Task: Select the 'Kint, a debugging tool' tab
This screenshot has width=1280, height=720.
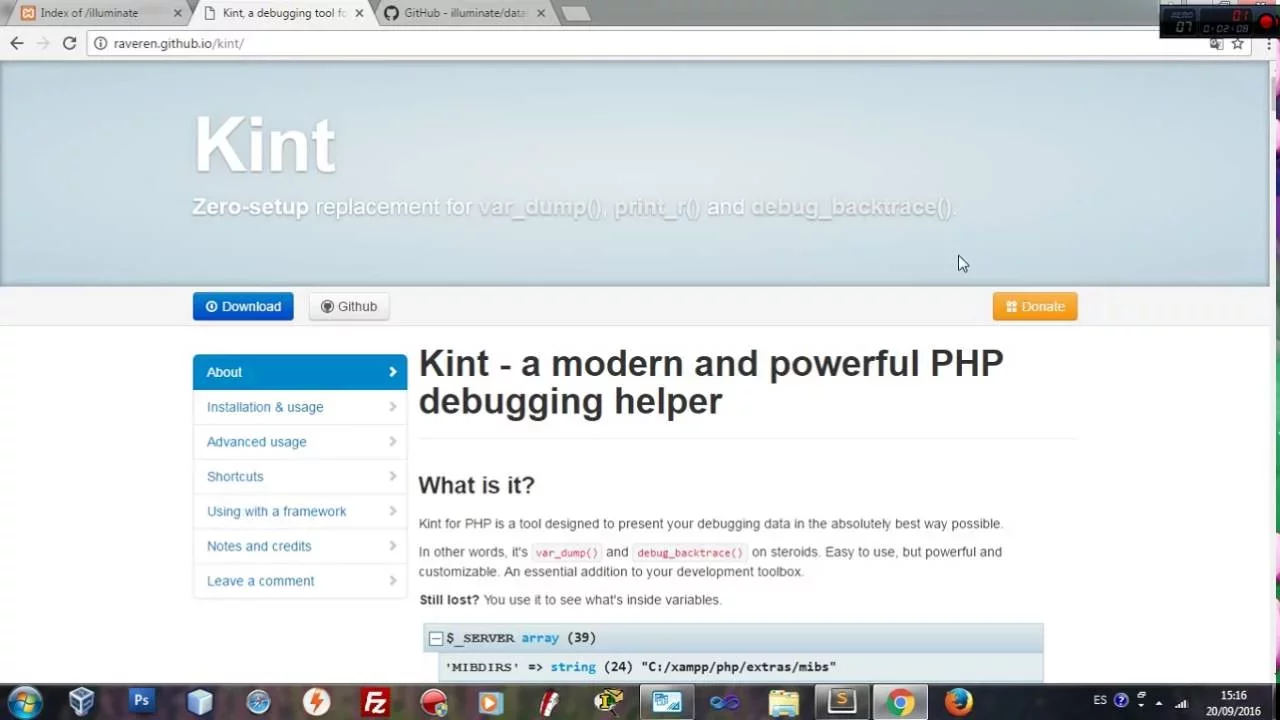Action: 282,13
